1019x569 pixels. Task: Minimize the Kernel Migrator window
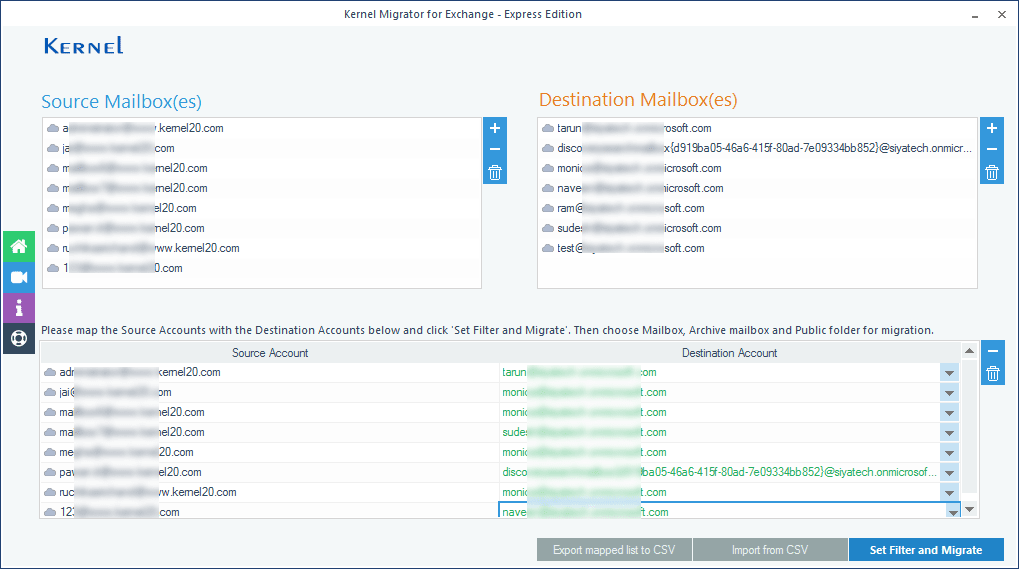975,15
